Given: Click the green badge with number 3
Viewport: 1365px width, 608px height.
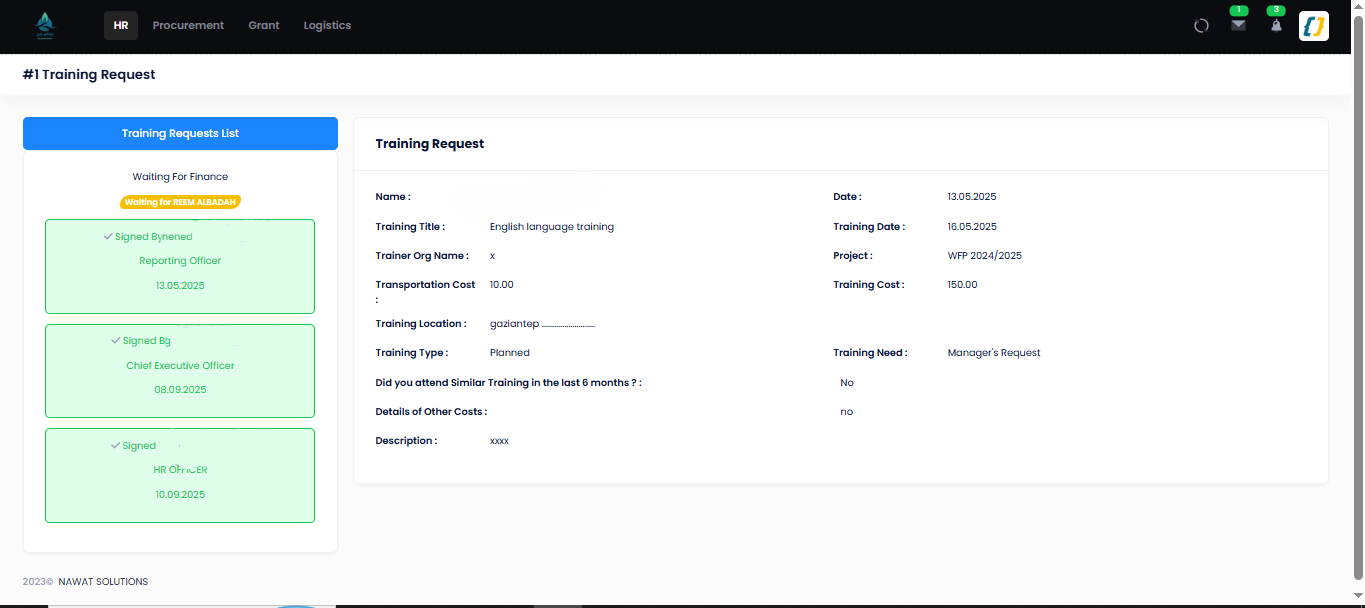Looking at the screenshot, I should point(1276,10).
